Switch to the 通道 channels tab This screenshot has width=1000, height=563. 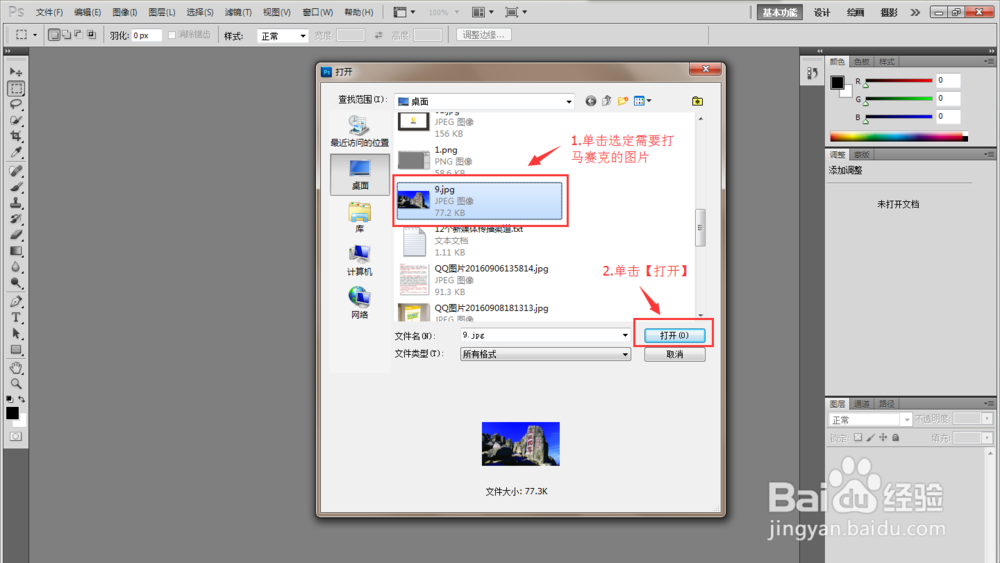click(x=862, y=404)
